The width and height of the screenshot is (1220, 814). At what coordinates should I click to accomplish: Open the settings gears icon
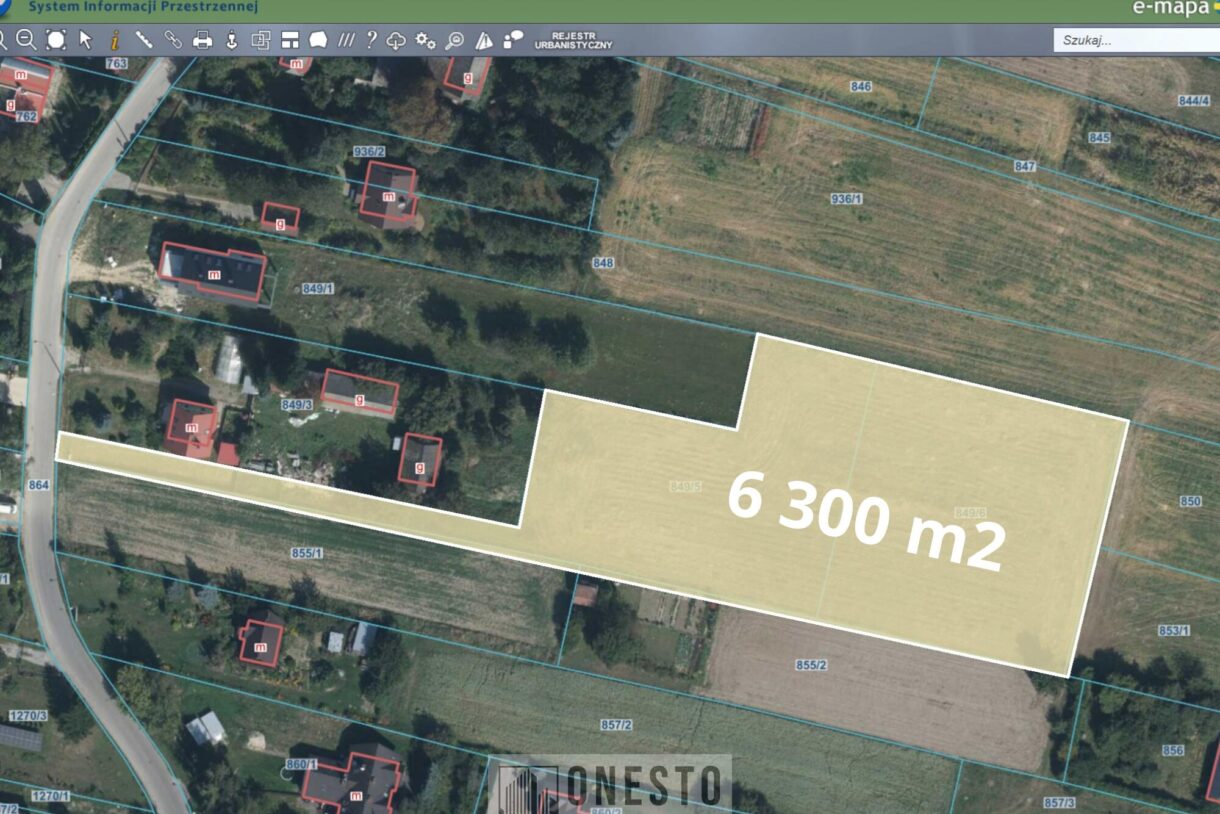pos(424,42)
